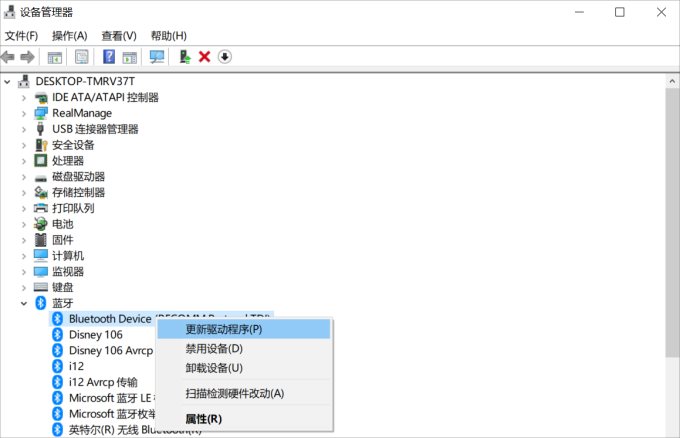Click scan for hardware changes monitor icon
This screenshot has height=438, width=680.
tap(157, 57)
